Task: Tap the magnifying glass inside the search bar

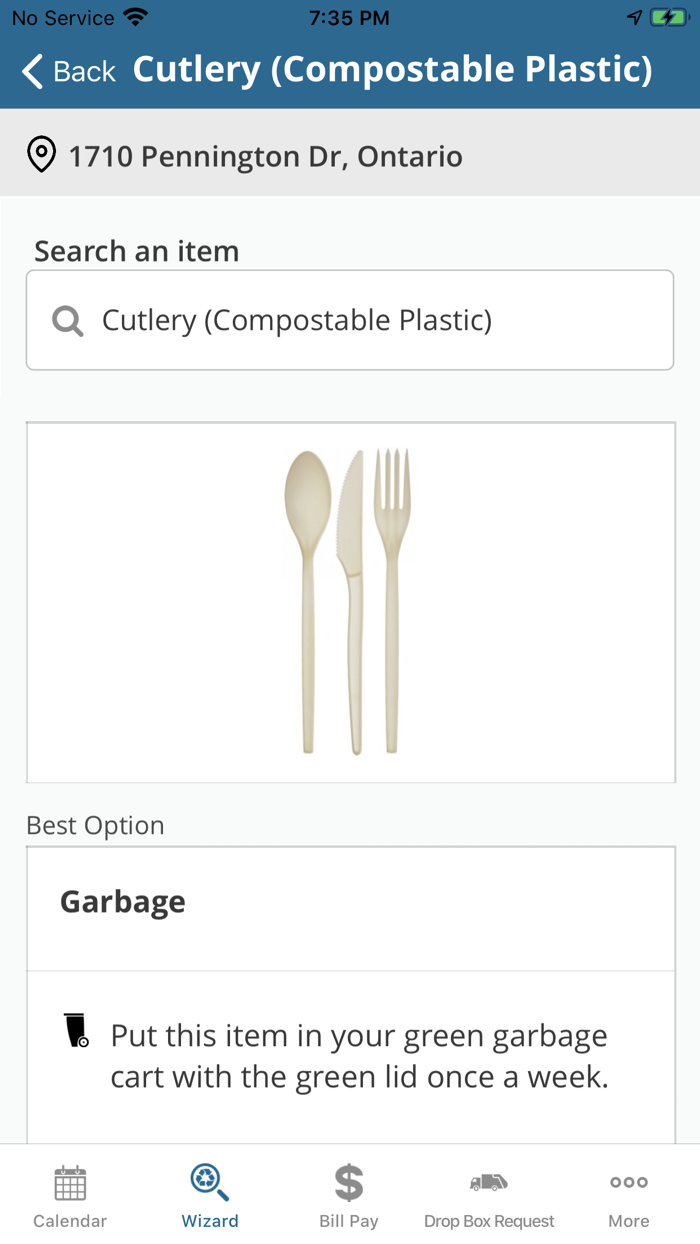Action: pyautogui.click(x=66, y=319)
